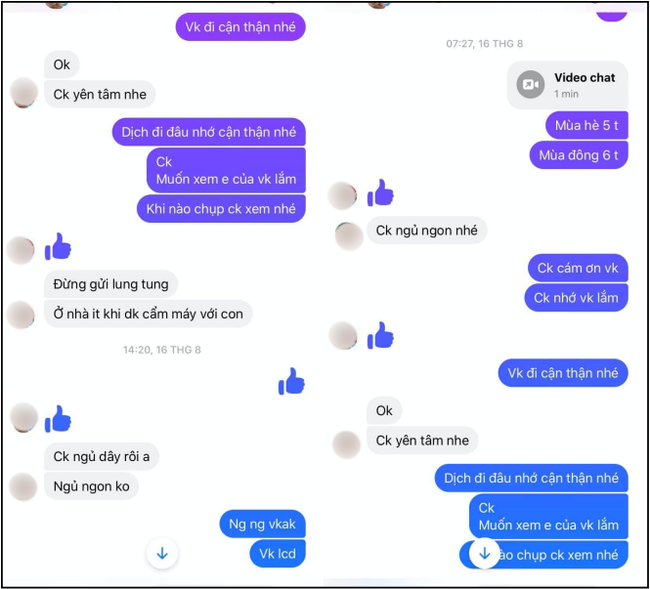This screenshot has height=589, width=650.
Task: Open the 'Video chat 1 min' call entry
Action: tap(568, 85)
